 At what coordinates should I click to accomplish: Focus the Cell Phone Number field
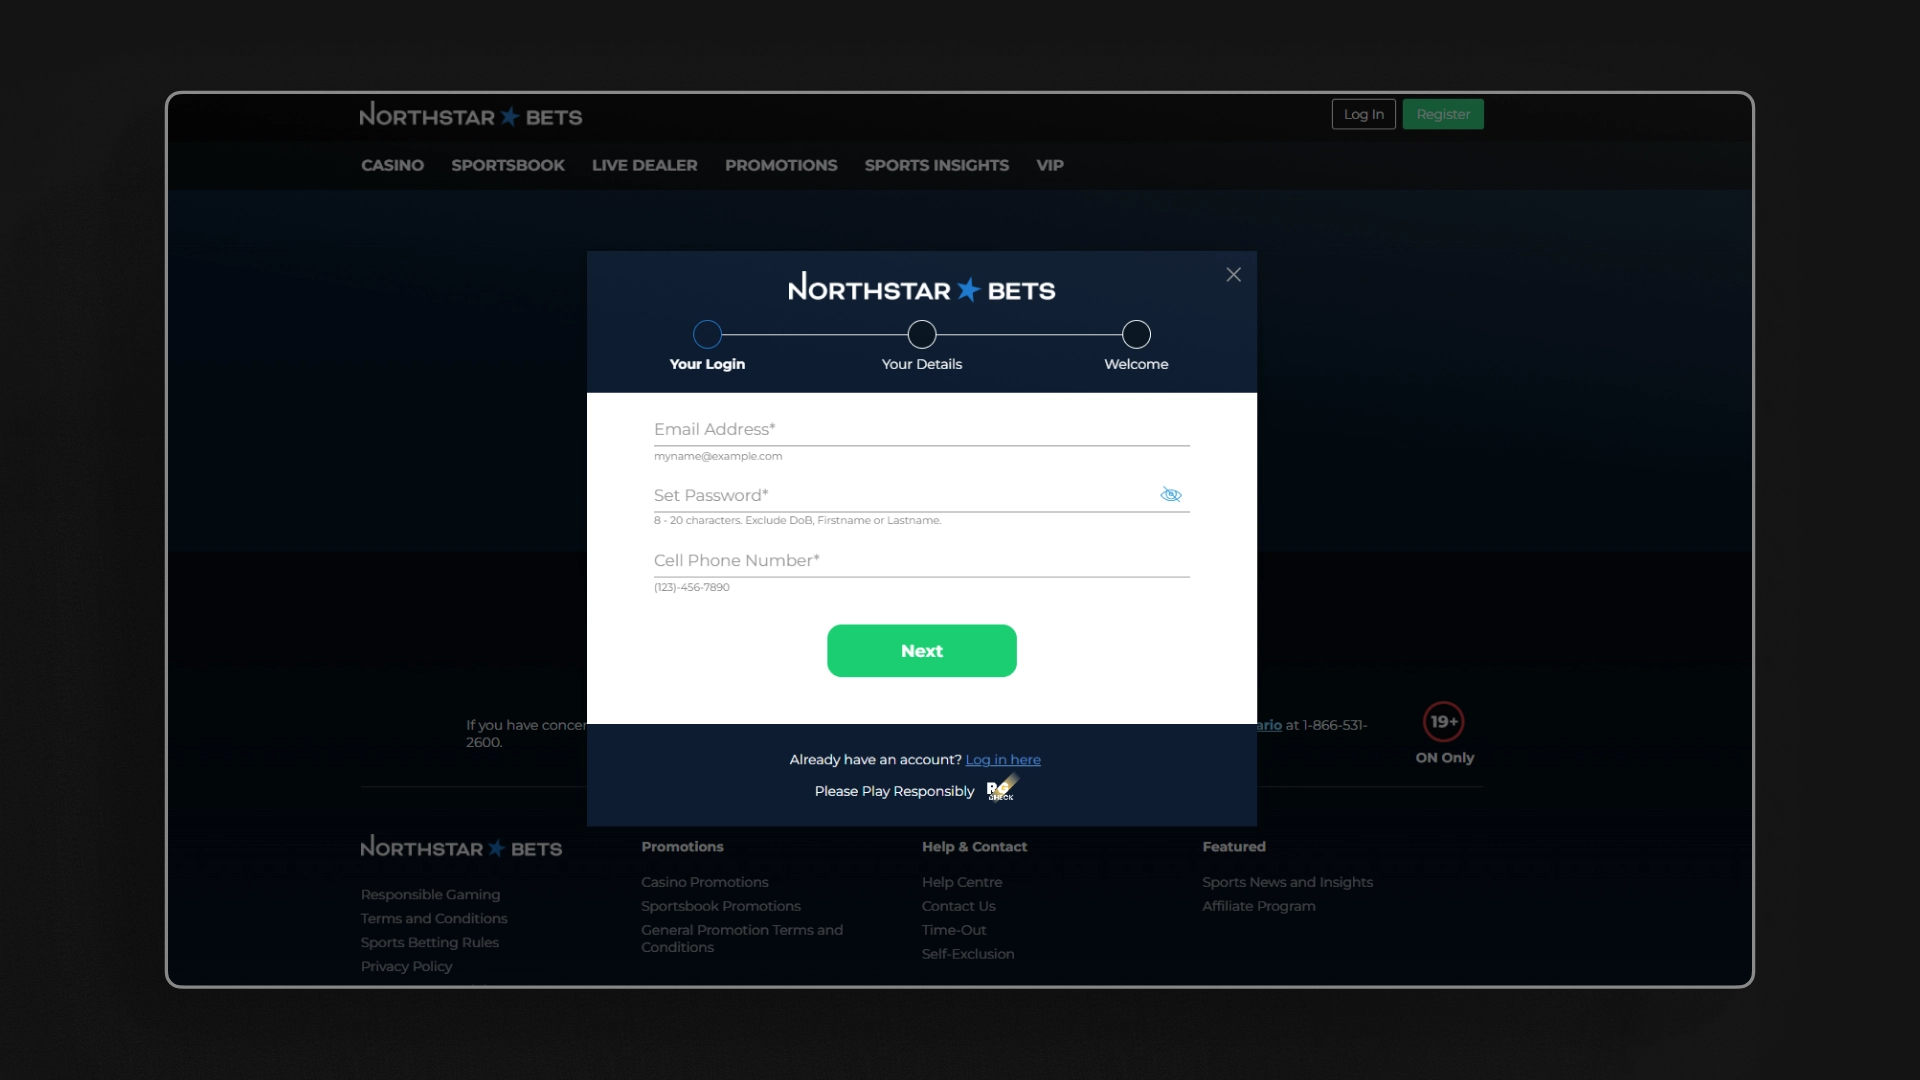tap(922, 561)
